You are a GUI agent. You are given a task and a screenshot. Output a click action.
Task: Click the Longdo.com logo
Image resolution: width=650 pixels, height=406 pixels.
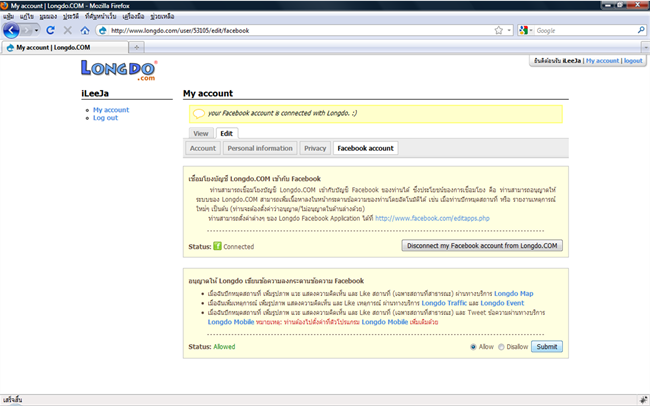pos(119,70)
